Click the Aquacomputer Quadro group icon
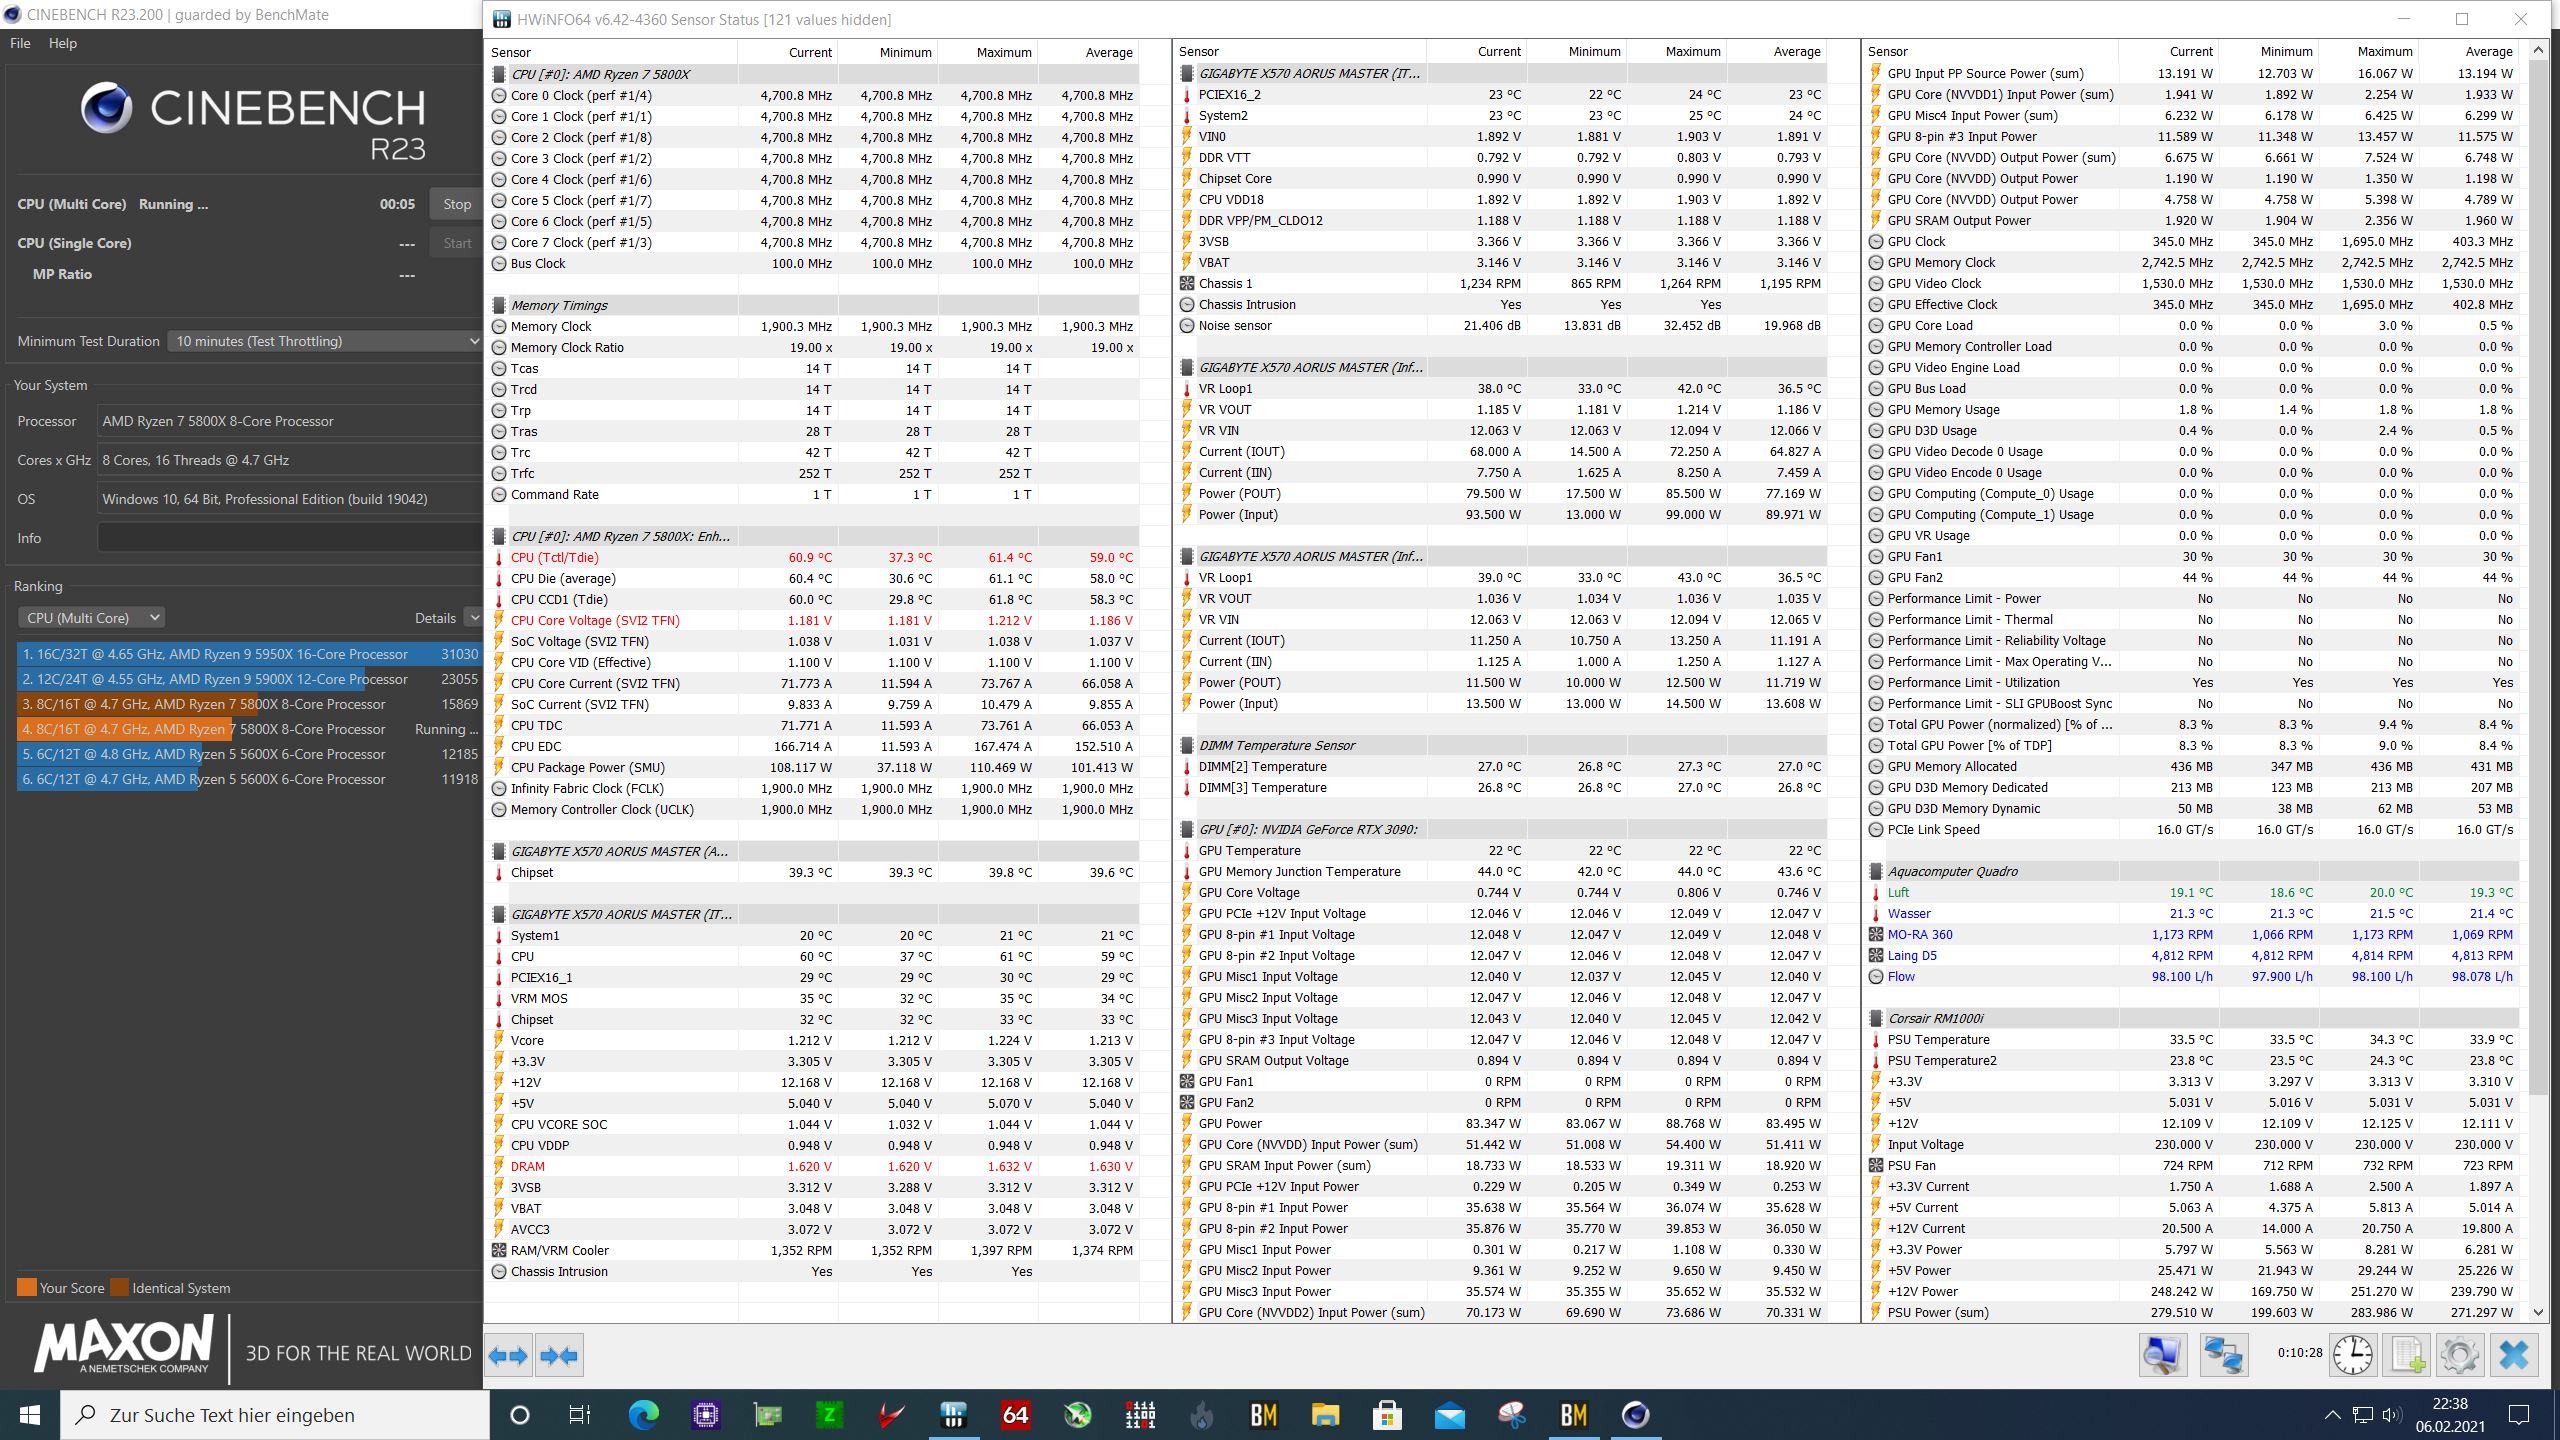The width and height of the screenshot is (2560, 1440). pos(1876,871)
